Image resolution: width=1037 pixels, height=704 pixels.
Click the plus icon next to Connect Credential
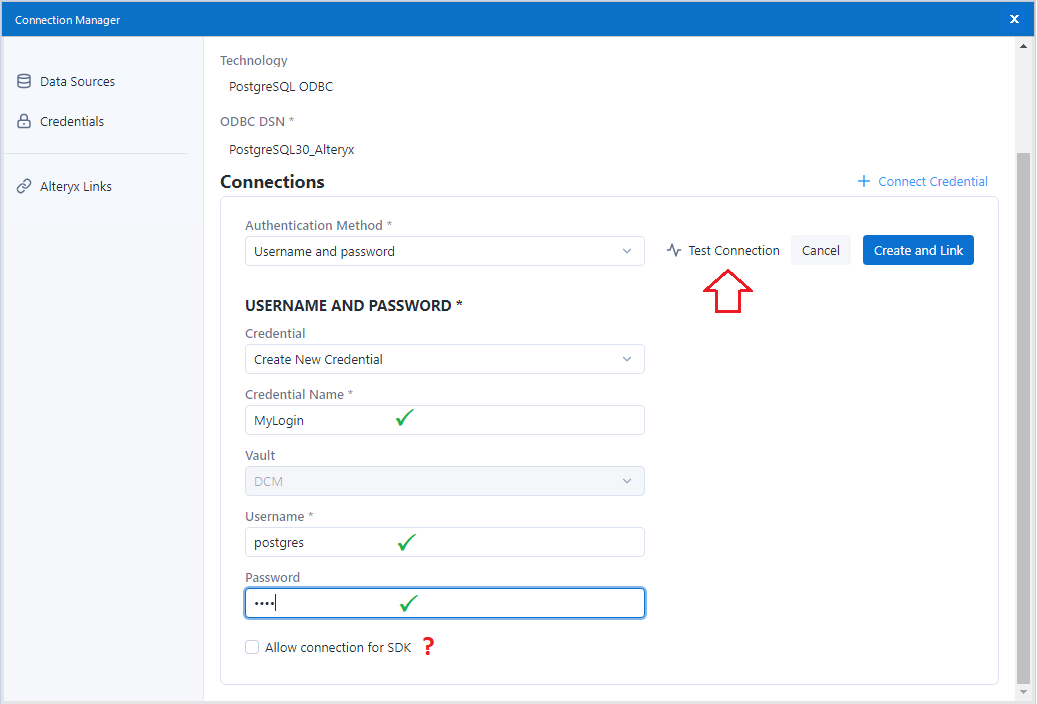click(x=862, y=181)
